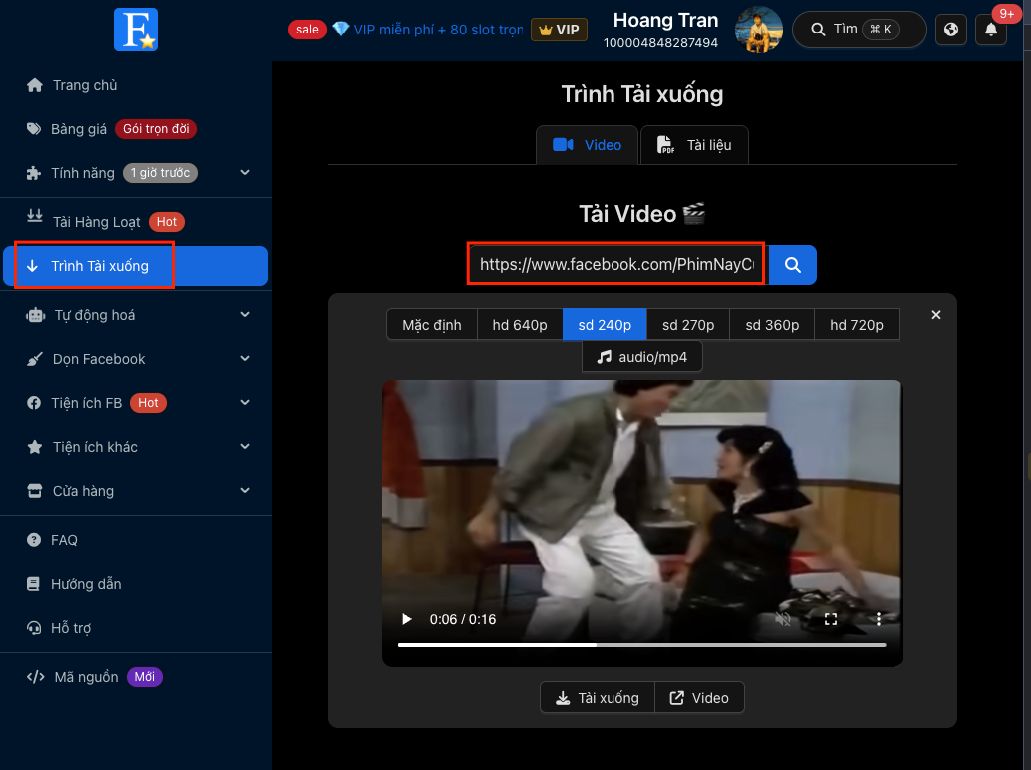The image size is (1031, 770).
Task: Expand the Cửa hàng section chevron
Action: click(x=245, y=491)
